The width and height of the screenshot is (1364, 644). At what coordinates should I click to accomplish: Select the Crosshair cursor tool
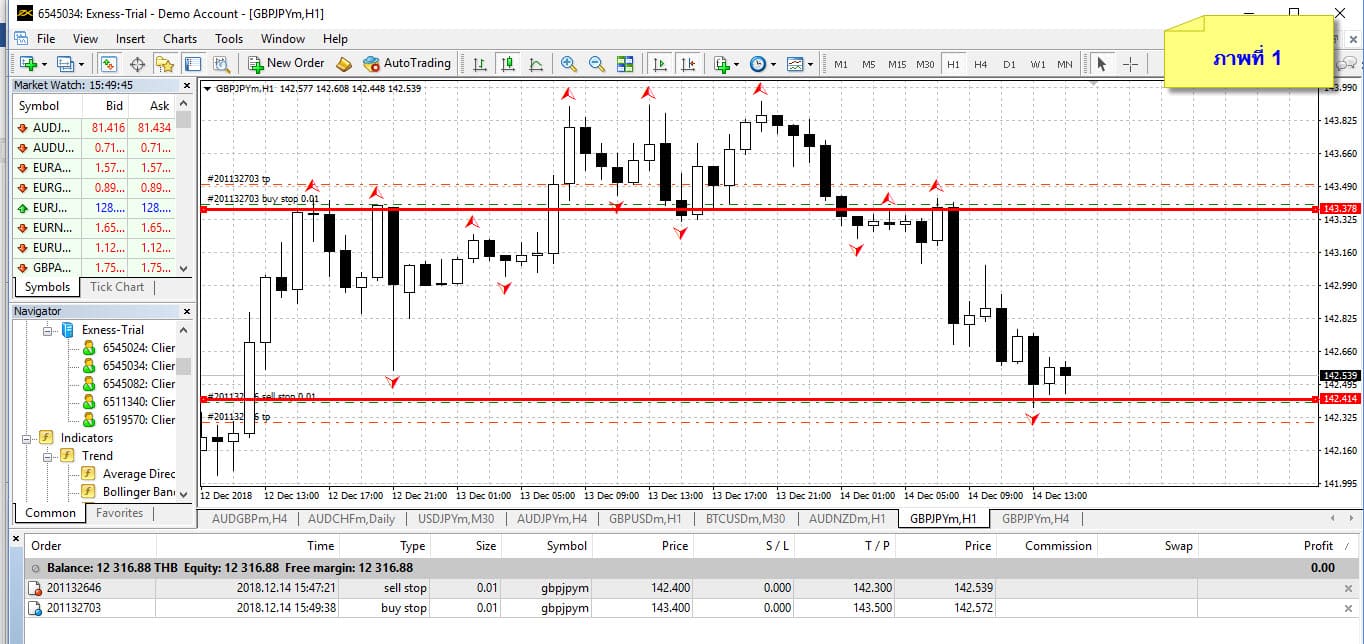click(x=1130, y=64)
